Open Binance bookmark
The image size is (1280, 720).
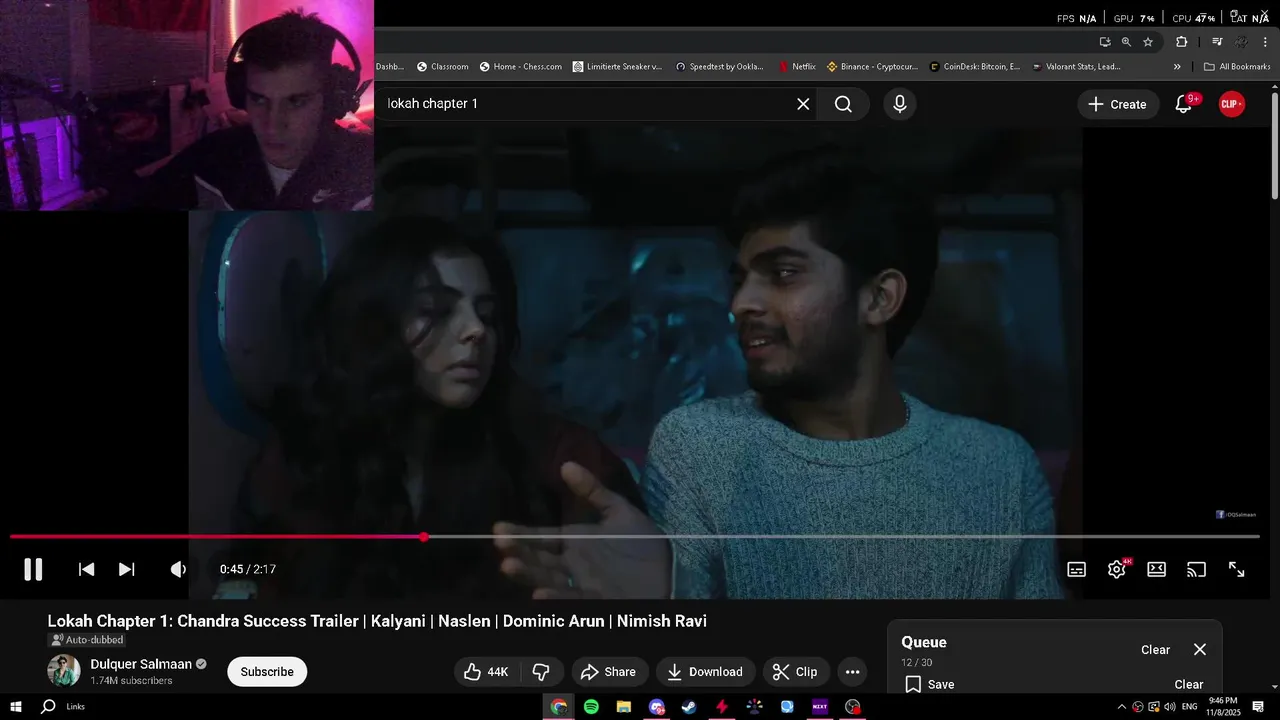(872, 67)
